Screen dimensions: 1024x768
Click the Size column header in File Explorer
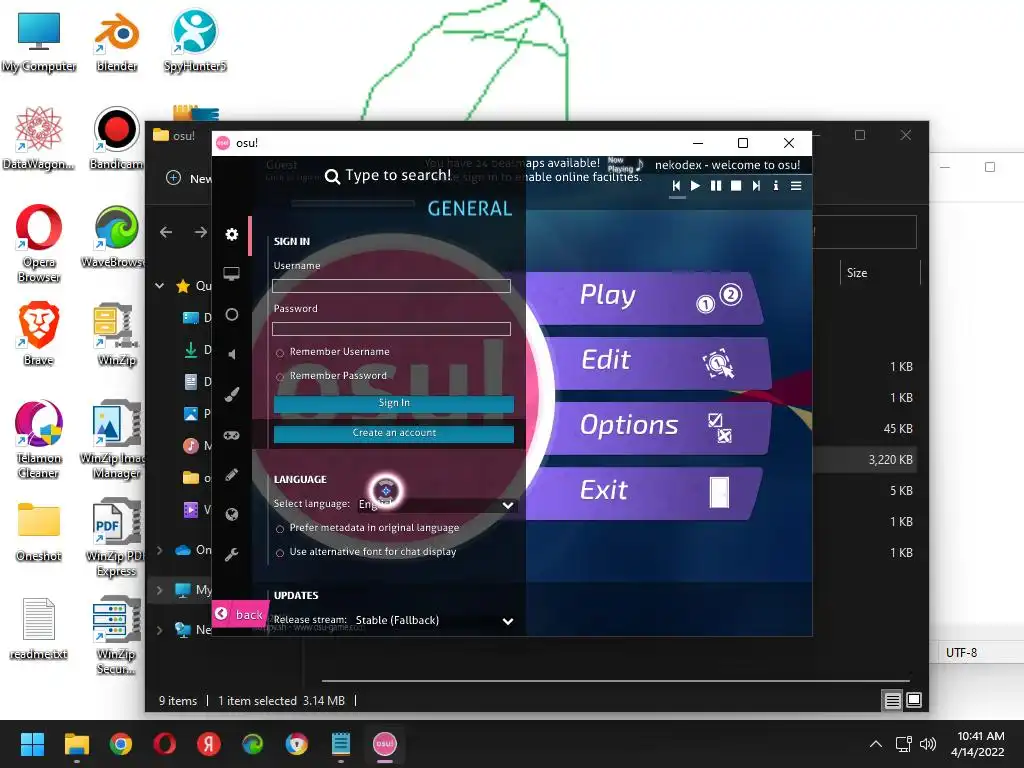[878, 273]
